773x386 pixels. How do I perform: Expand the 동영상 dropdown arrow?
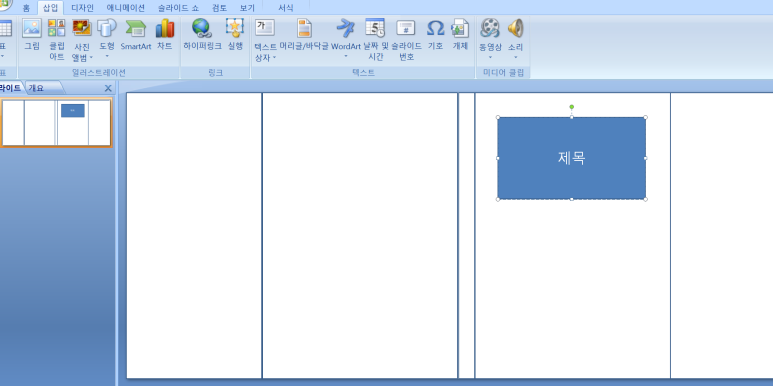pos(490,57)
